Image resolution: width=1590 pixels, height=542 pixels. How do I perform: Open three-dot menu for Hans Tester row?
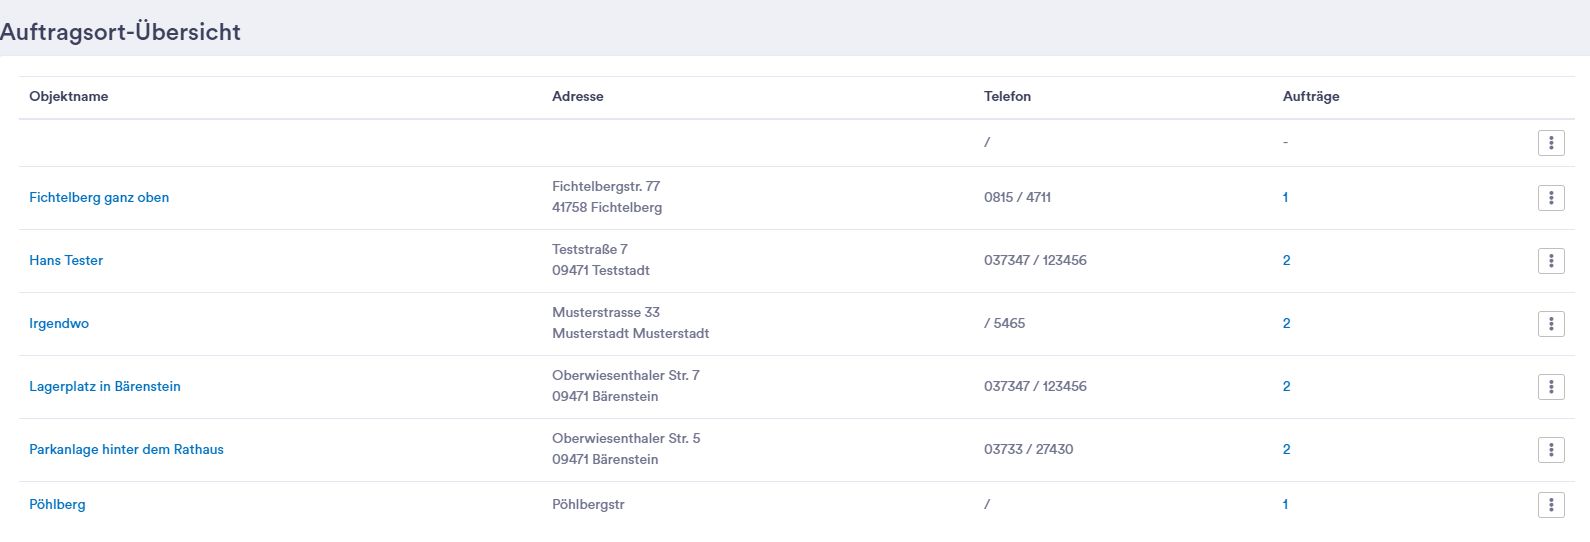(1551, 261)
